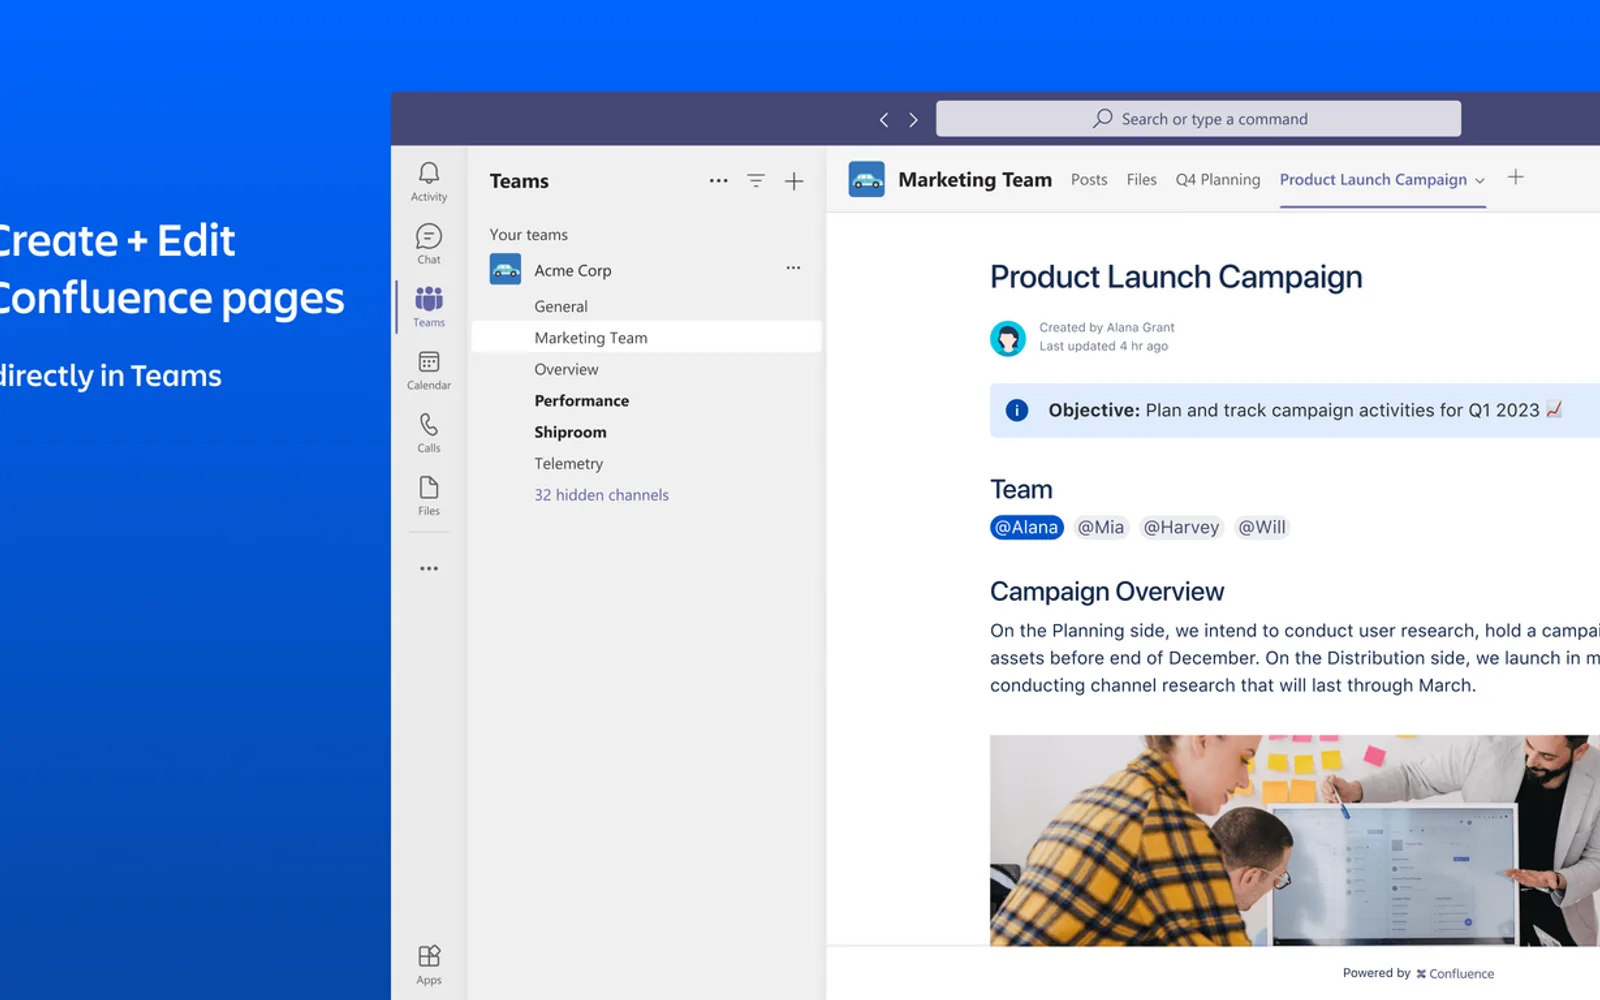The image size is (1600, 1000).
Task: Select the Teams sidebar icon
Action: (x=429, y=307)
